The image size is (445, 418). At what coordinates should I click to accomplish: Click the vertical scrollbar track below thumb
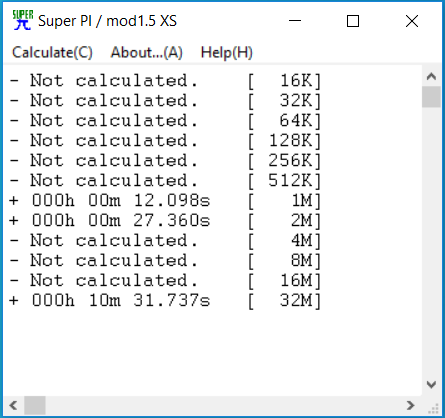coord(431,241)
